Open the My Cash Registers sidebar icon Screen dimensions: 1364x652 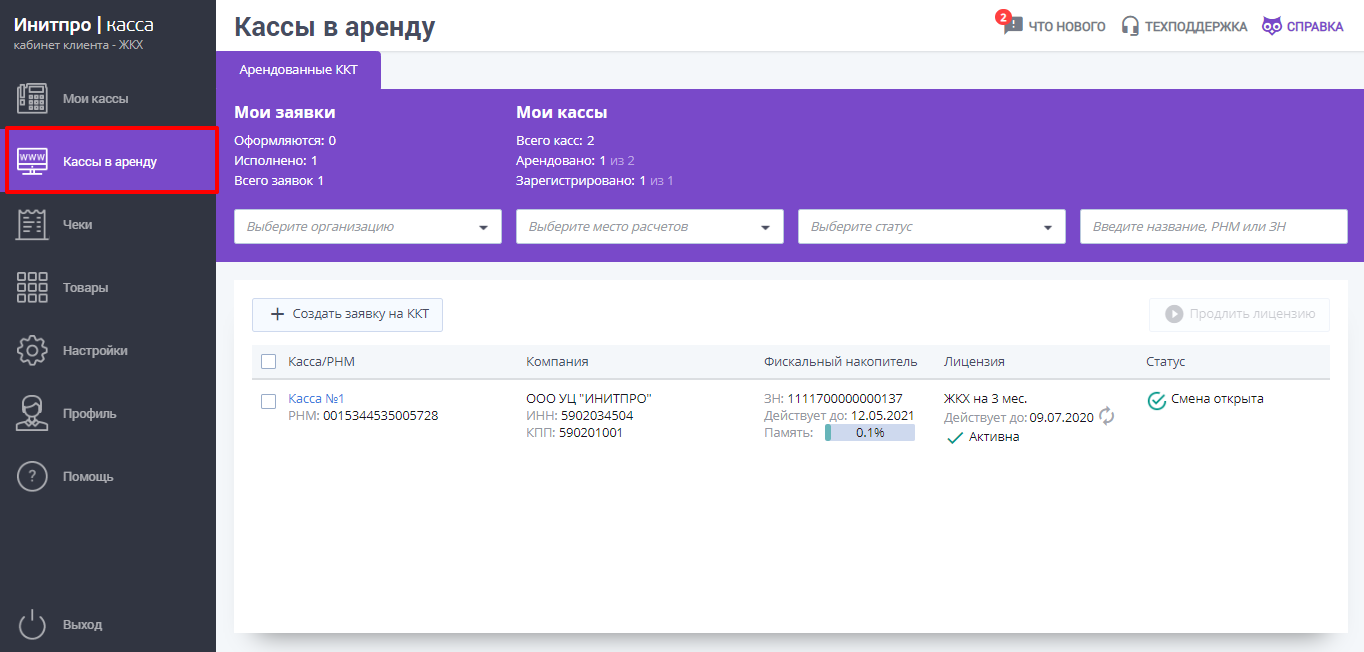pyautogui.click(x=32, y=99)
